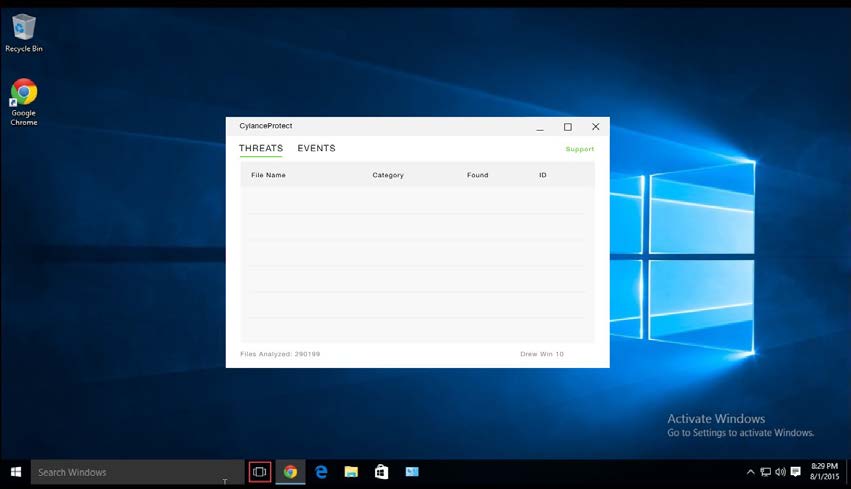Launch Microsoft Edge from the taskbar
Image resolution: width=851 pixels, height=489 pixels.
tap(321, 472)
